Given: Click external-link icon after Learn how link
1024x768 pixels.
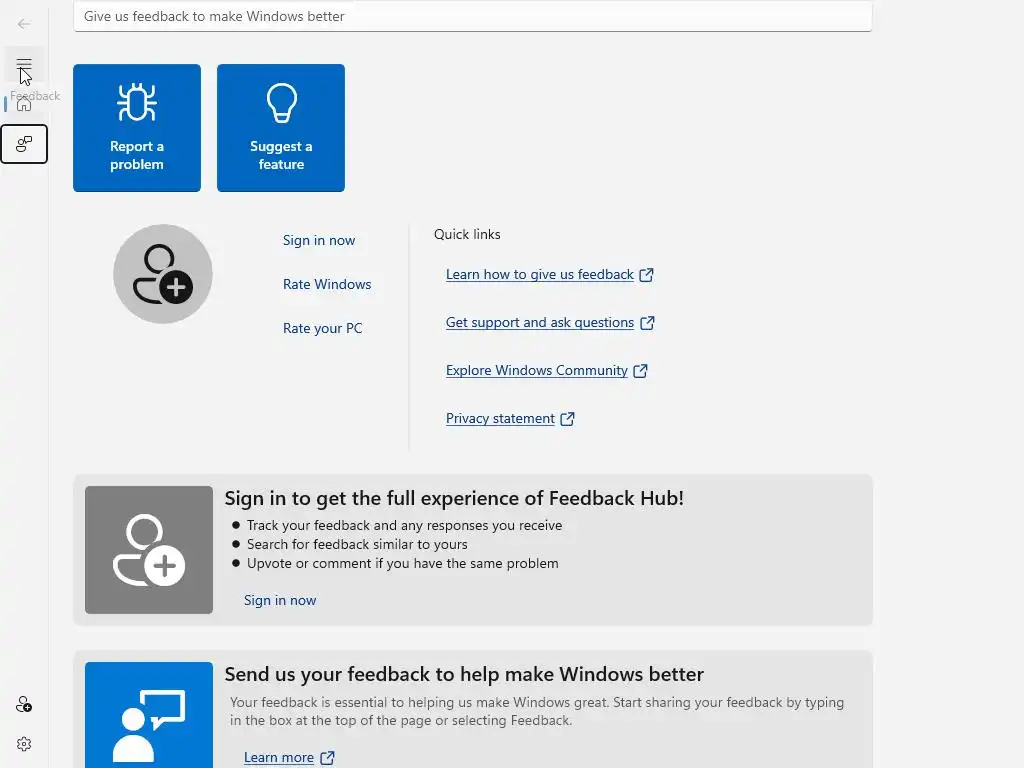Looking at the screenshot, I should click(x=647, y=275).
